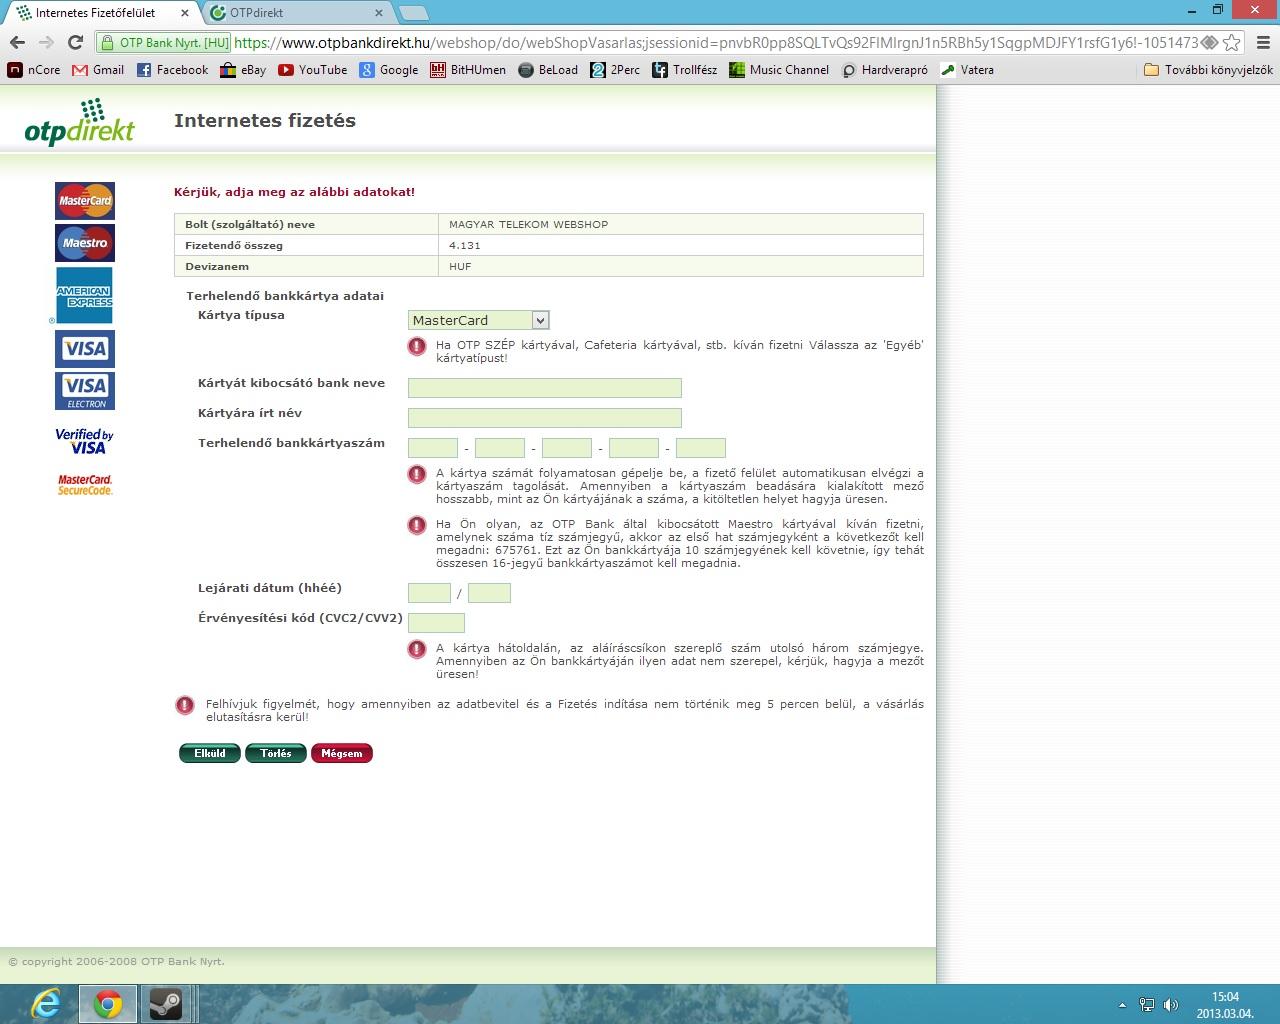Click the Mégsem cancel button
Screen dimensions: 1280x1024
click(342, 753)
